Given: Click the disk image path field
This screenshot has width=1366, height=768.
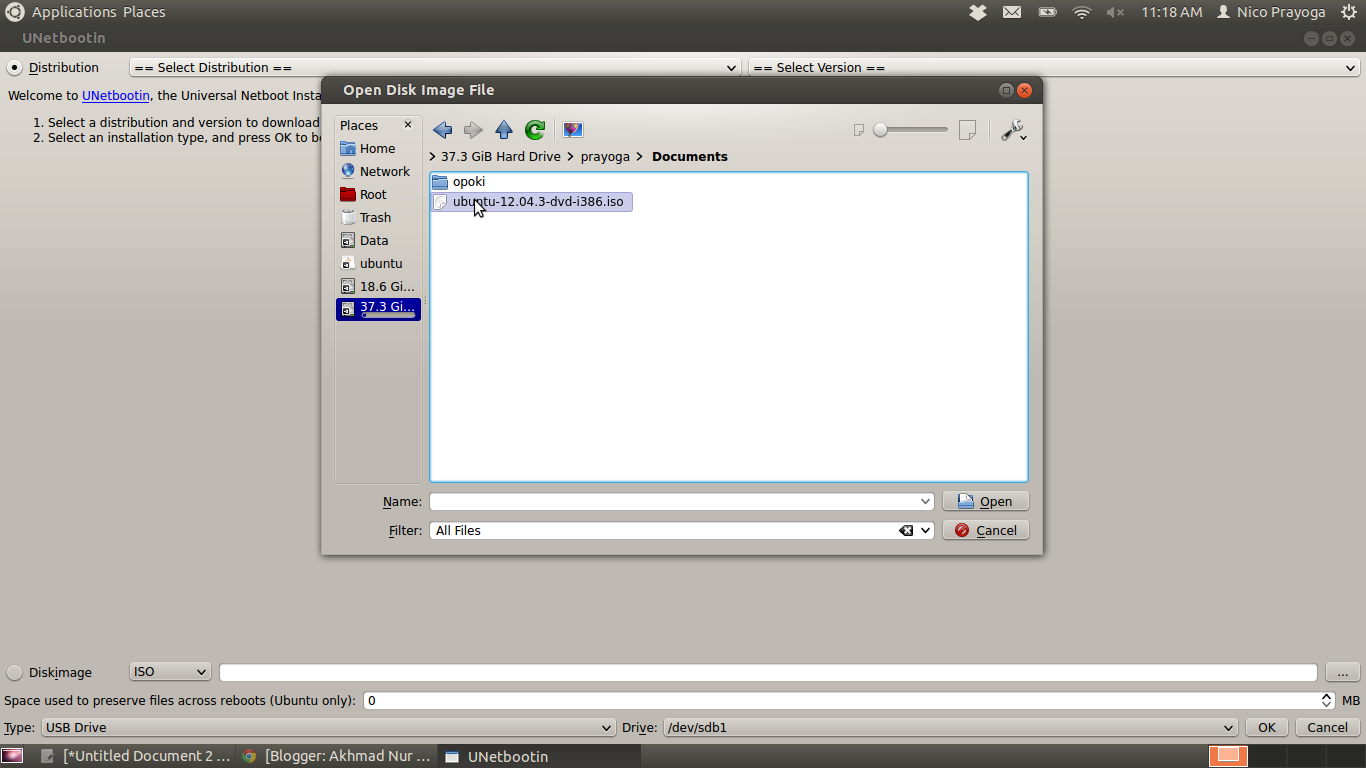Looking at the screenshot, I should pyautogui.click(x=768, y=673).
